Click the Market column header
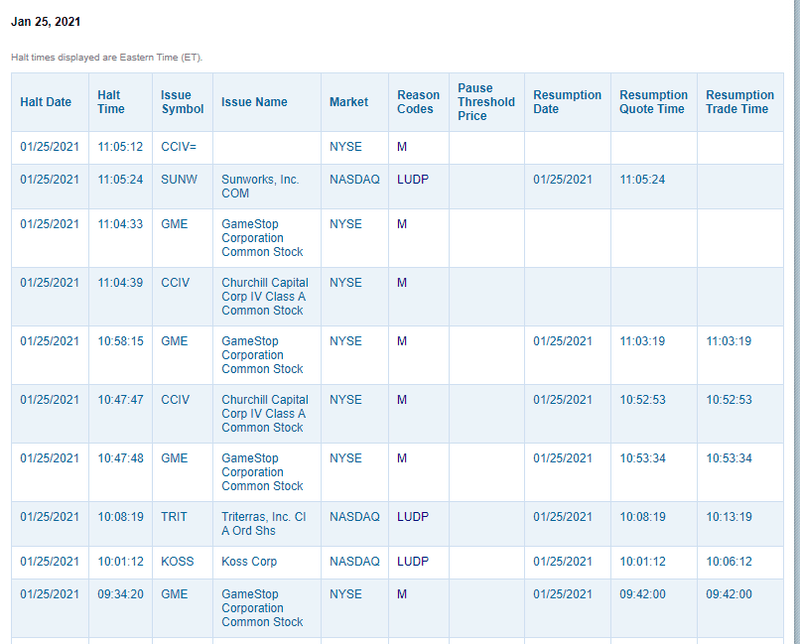This screenshot has height=644, width=800. point(349,102)
